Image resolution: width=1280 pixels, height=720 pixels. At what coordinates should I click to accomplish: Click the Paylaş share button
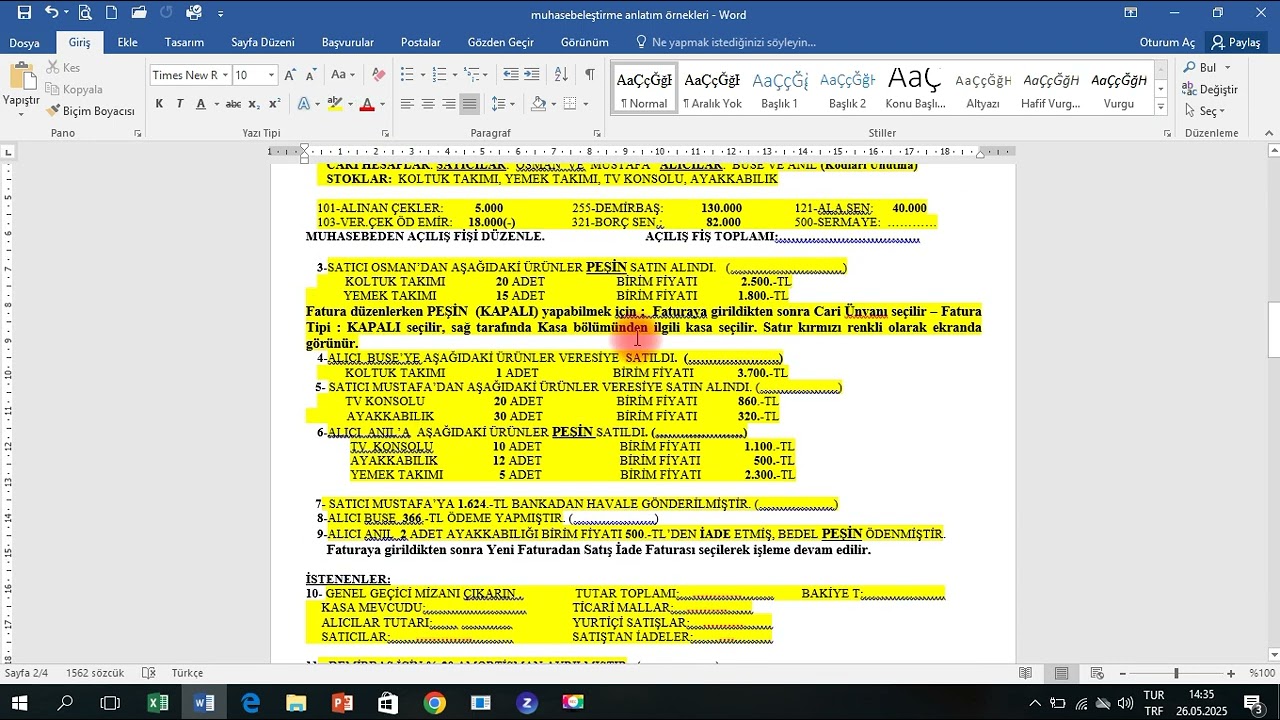(1236, 42)
